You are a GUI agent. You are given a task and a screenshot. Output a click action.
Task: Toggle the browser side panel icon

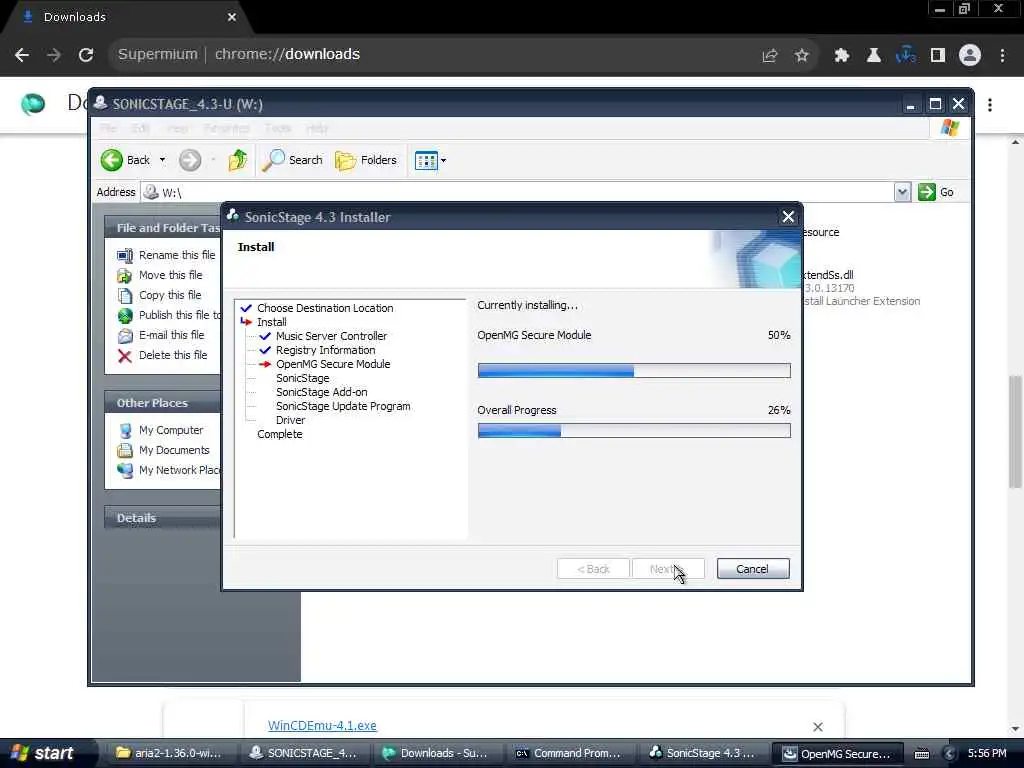point(938,56)
